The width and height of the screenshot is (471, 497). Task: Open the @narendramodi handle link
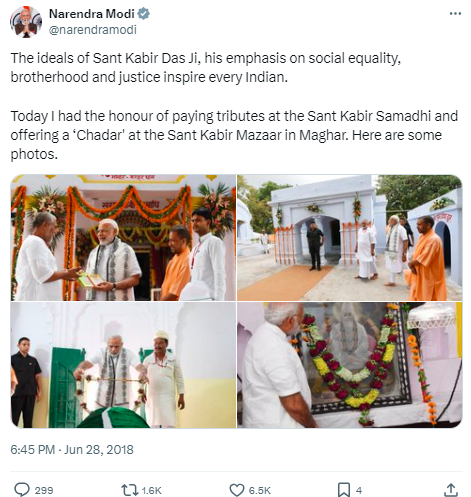pos(93,30)
